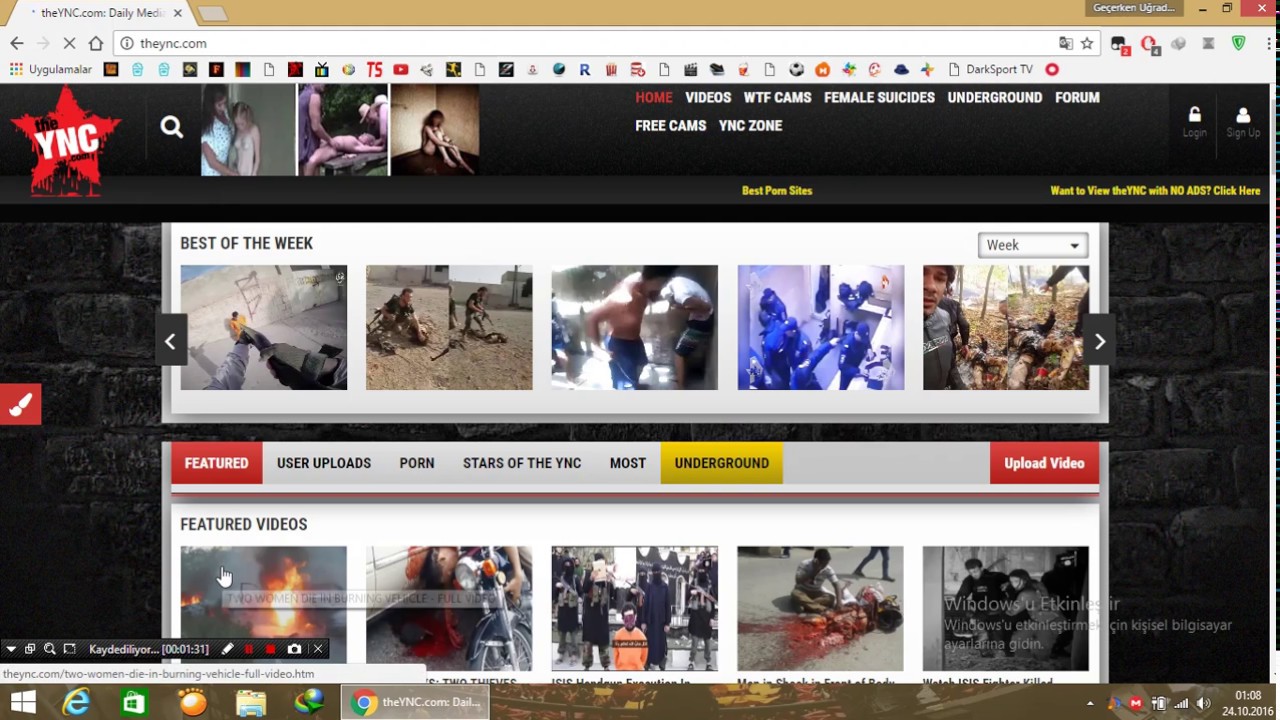Click the theYNC star logo

click(66, 140)
